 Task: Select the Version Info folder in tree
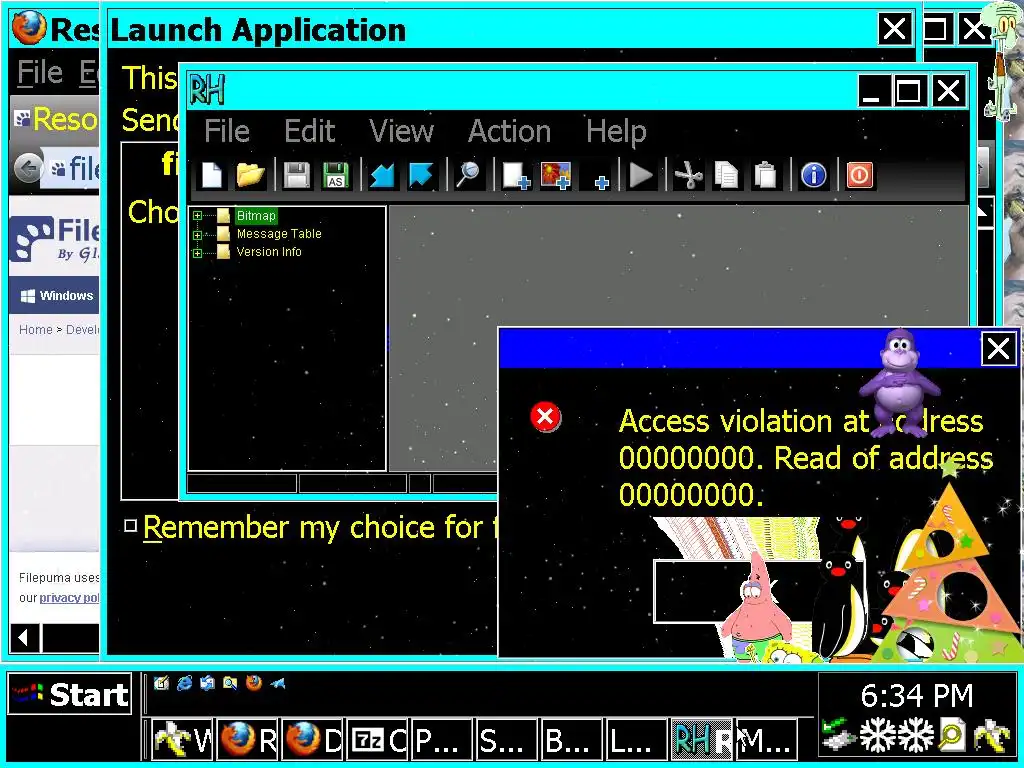point(269,252)
